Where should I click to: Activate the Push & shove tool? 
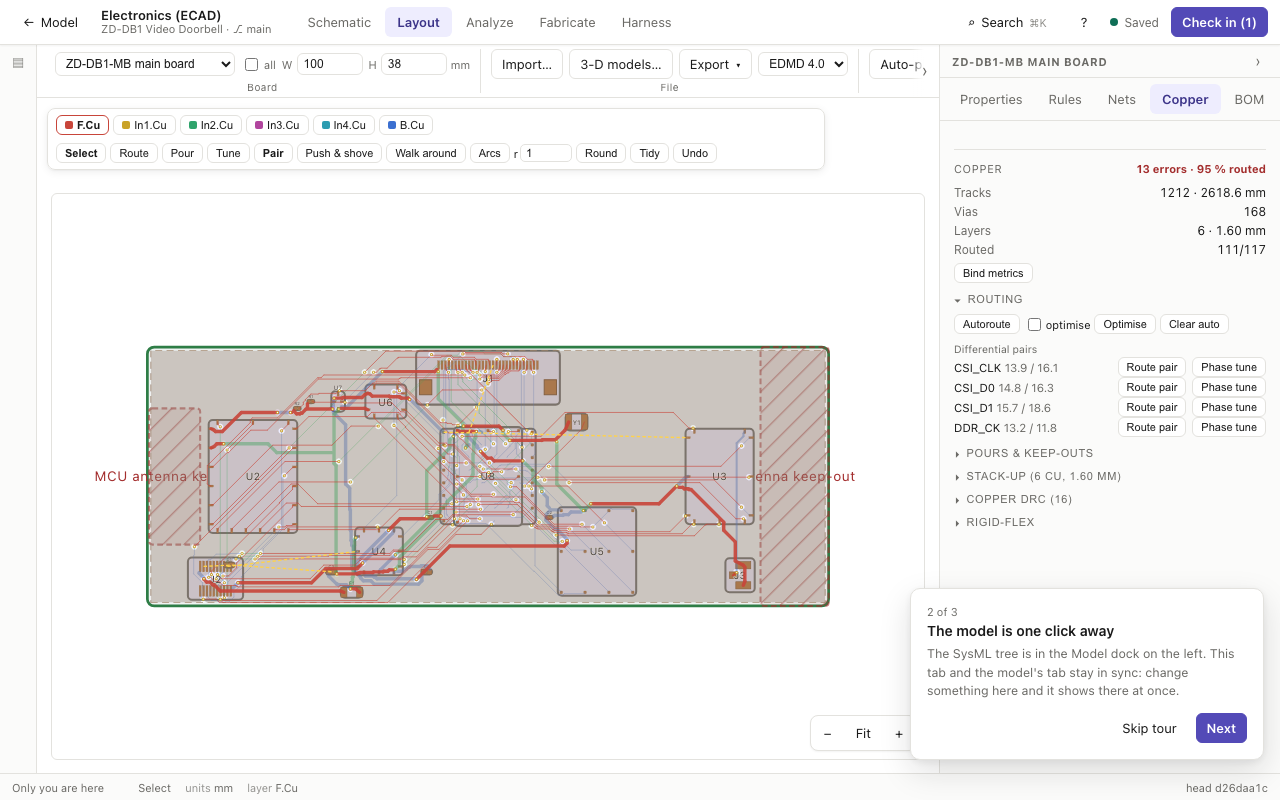pos(339,153)
